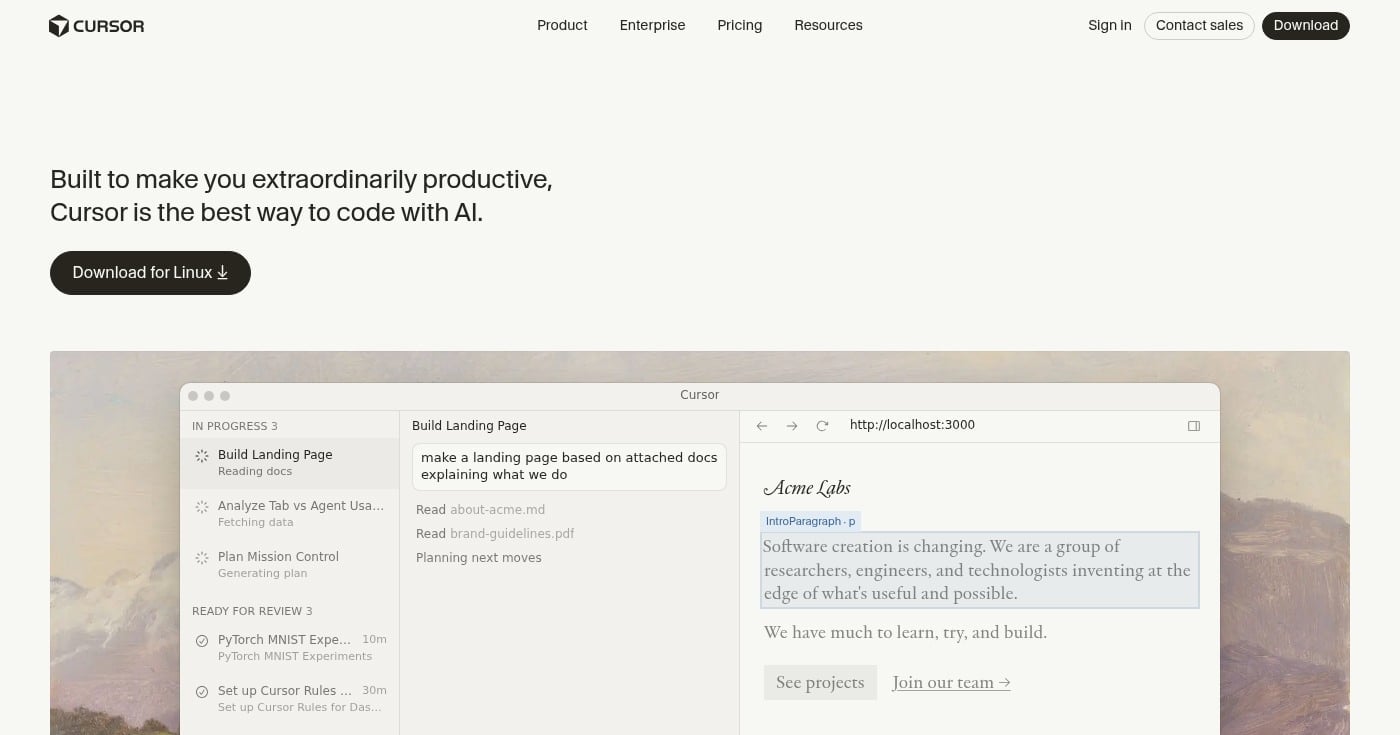The height and width of the screenshot is (735, 1400).
Task: Click the Cursor shield logo
Action: tap(60, 25)
